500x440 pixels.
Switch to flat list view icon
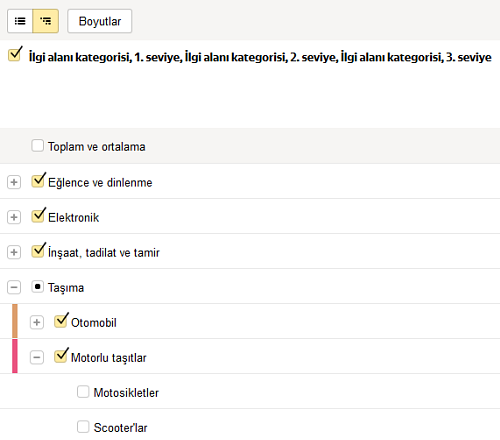pos(20,21)
